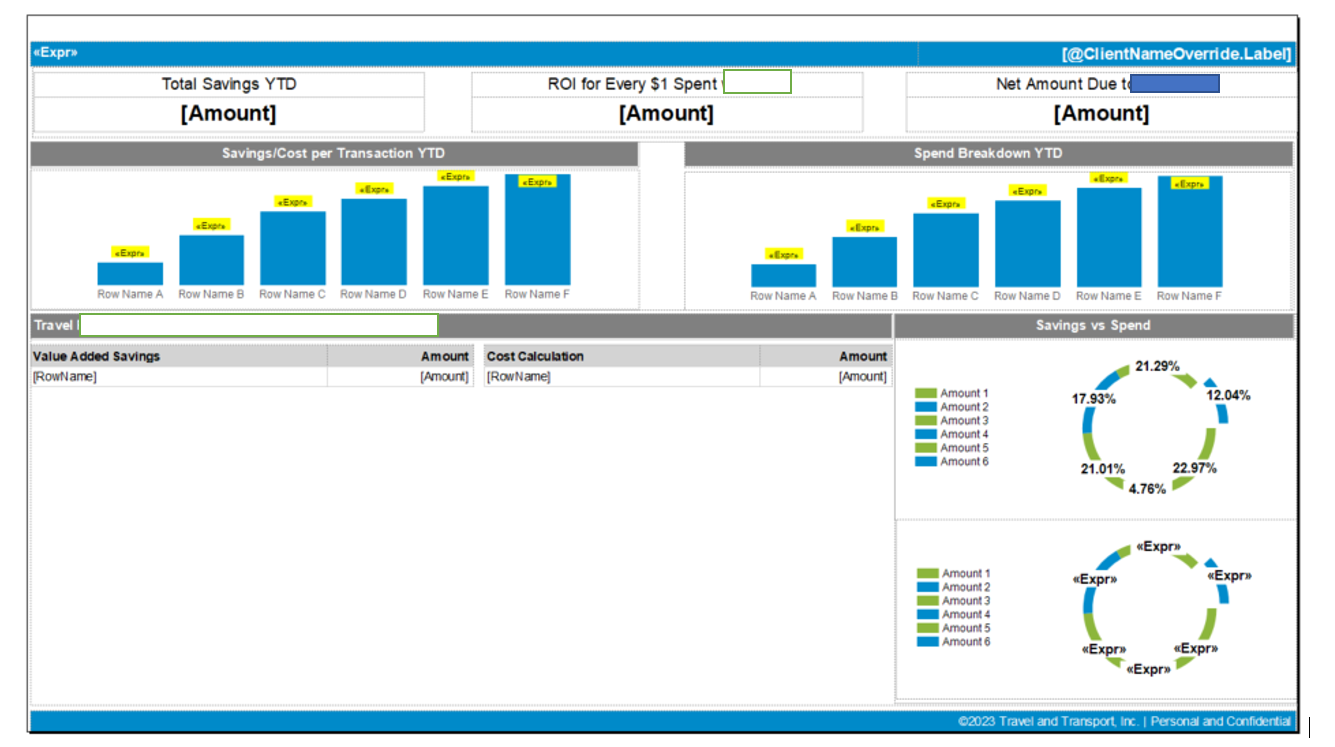The width and height of the screenshot is (1335, 747).
Task: Select the Row Name D bar in the Spend Breakdown chart
Action: point(1028,244)
